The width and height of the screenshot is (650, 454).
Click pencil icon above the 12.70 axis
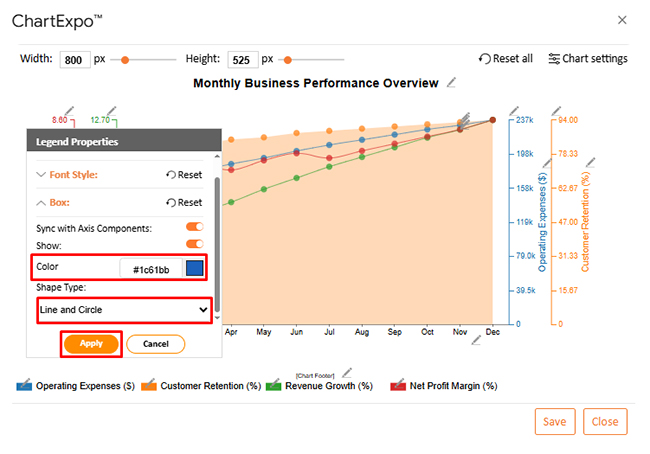pos(110,108)
